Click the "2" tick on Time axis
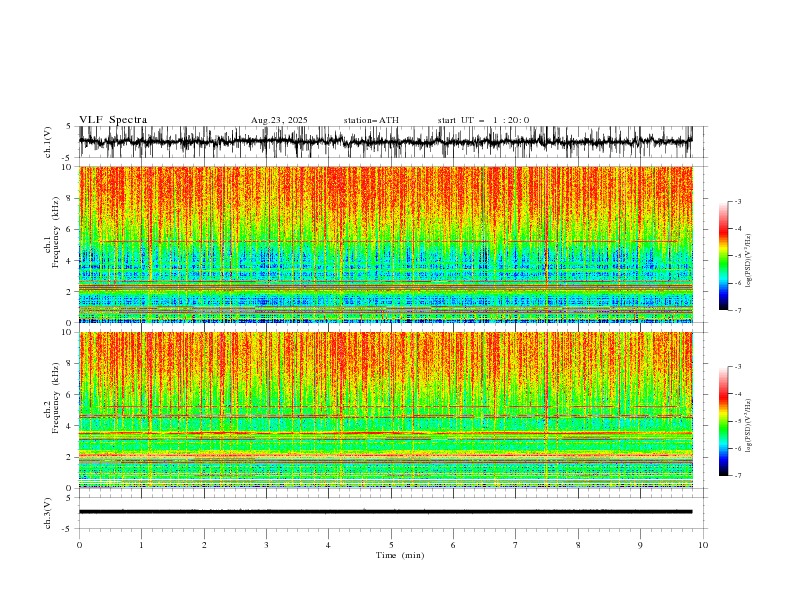Viewport: 792px width, 612px height. [204, 545]
